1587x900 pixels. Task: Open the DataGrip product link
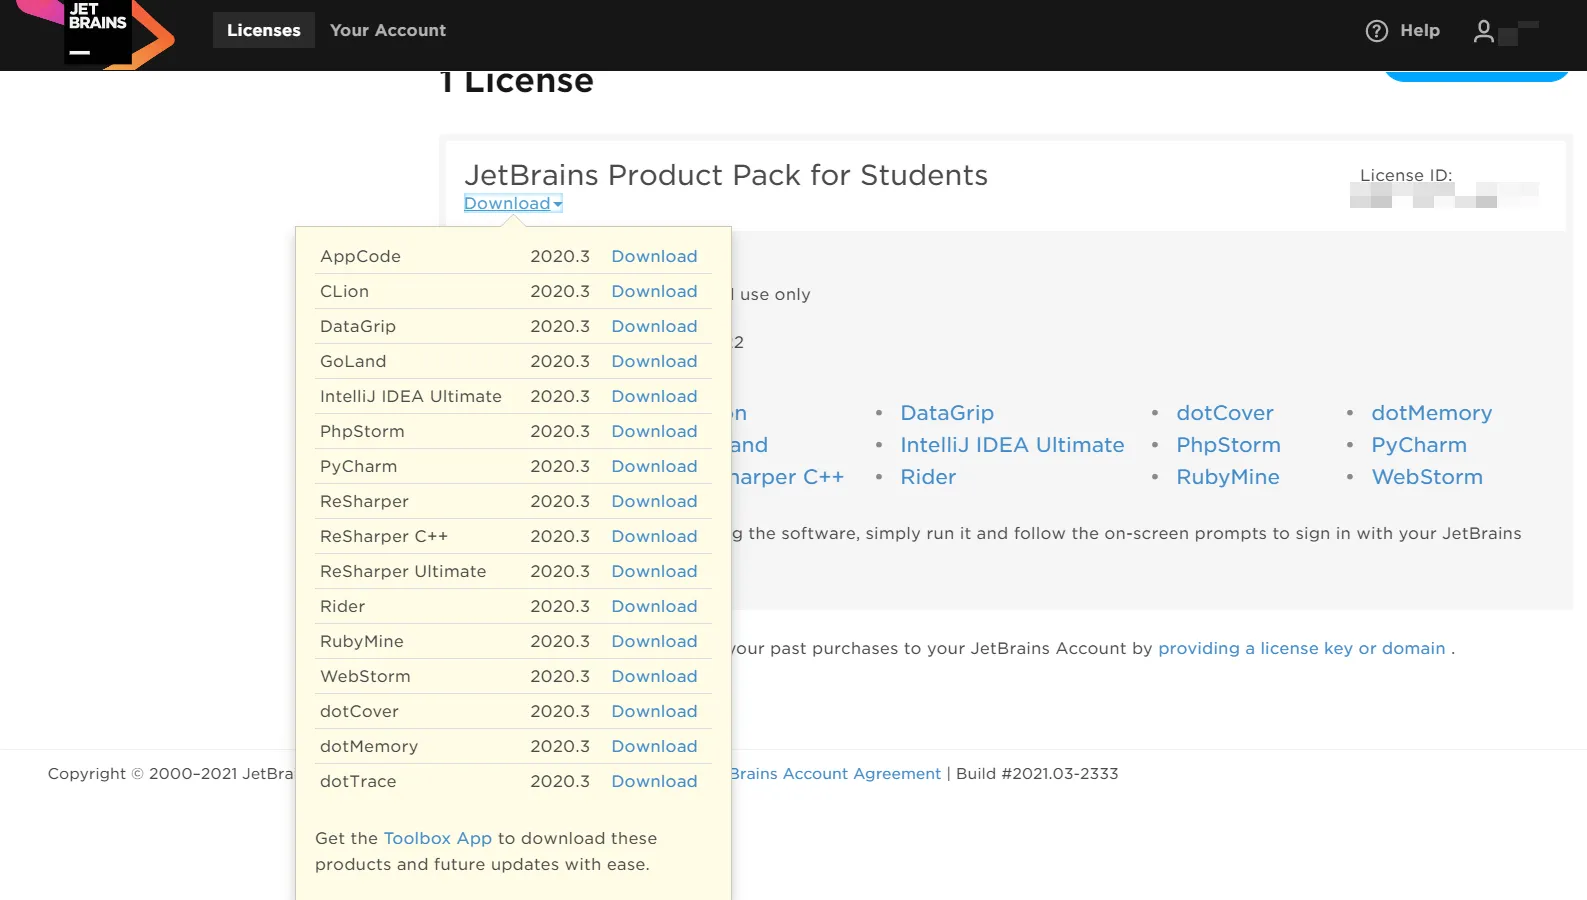(x=946, y=414)
